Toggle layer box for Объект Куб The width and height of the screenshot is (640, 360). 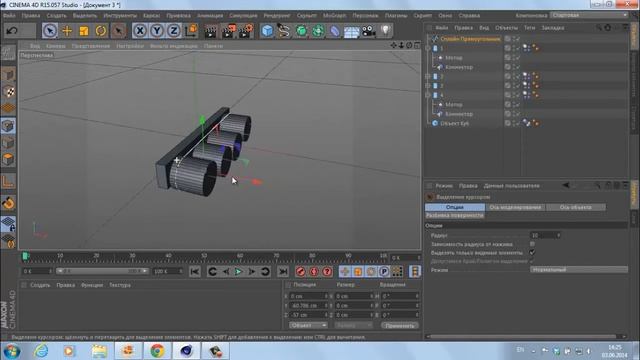(507, 123)
